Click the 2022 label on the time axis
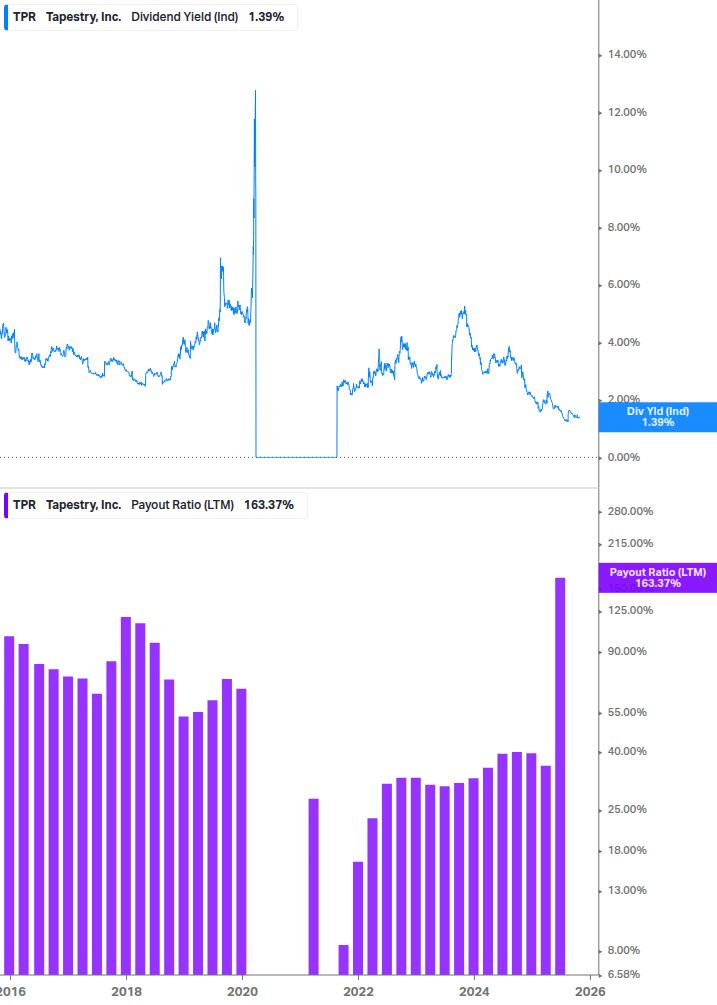This screenshot has height=1005, width=717. (x=358, y=991)
